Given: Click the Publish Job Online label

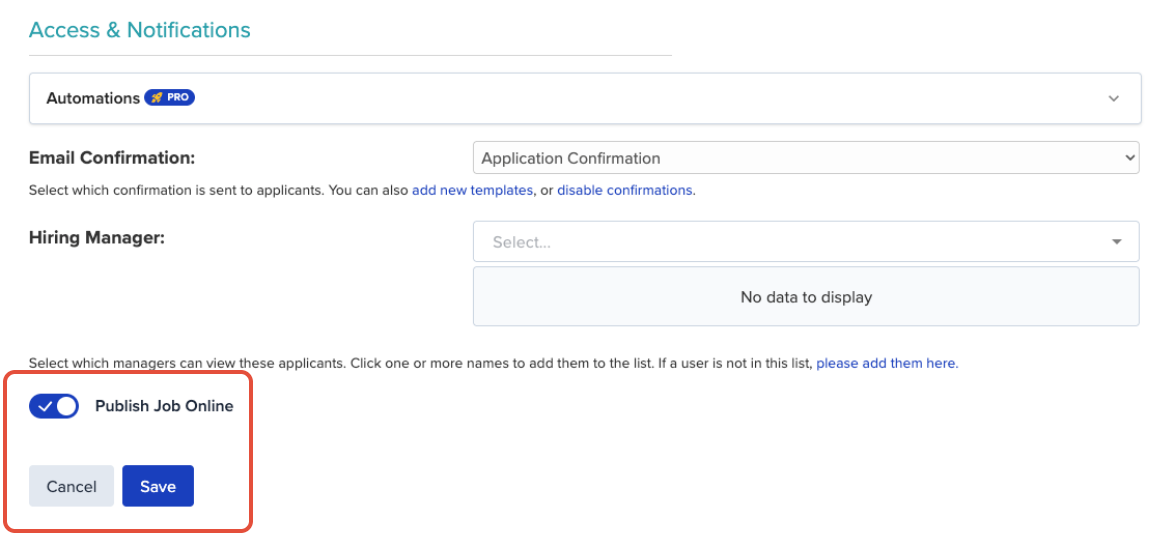Looking at the screenshot, I should [x=164, y=406].
